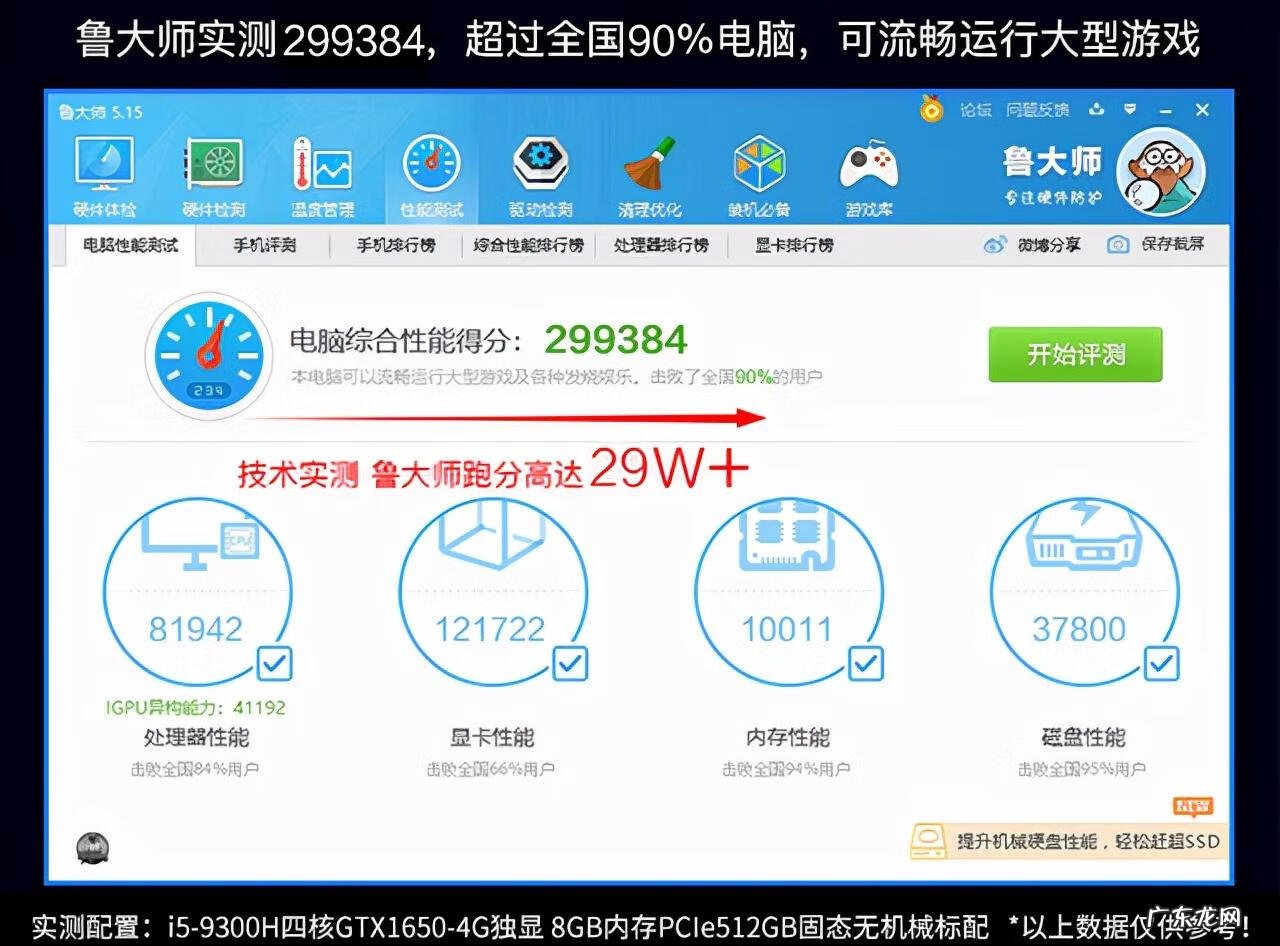
Task: Toggle the 显卡性能 test checkbox
Action: 570,662
